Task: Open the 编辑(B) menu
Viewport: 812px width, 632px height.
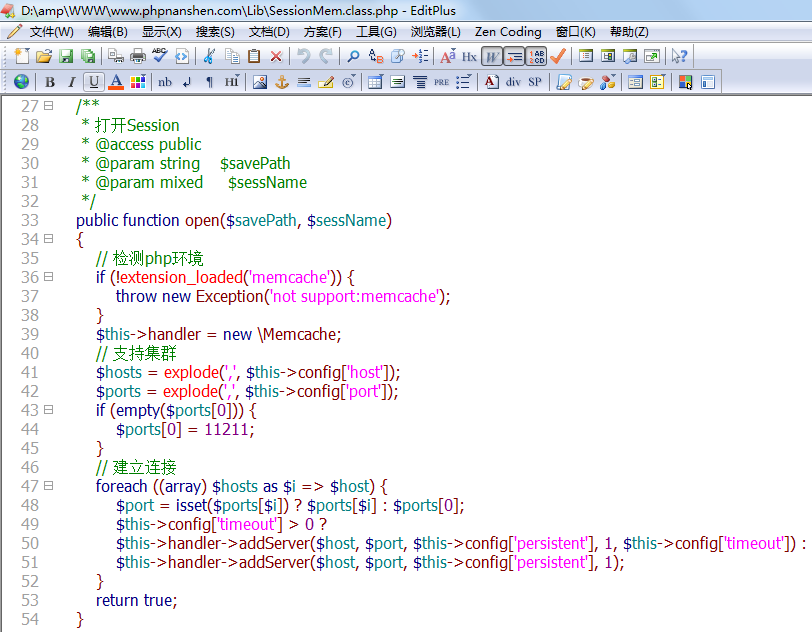Action: [x=107, y=32]
